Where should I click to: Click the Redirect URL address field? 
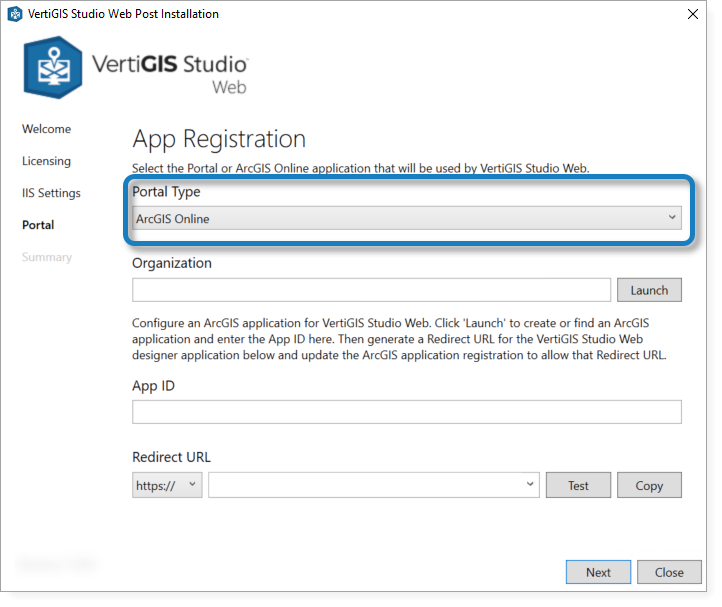(365, 485)
